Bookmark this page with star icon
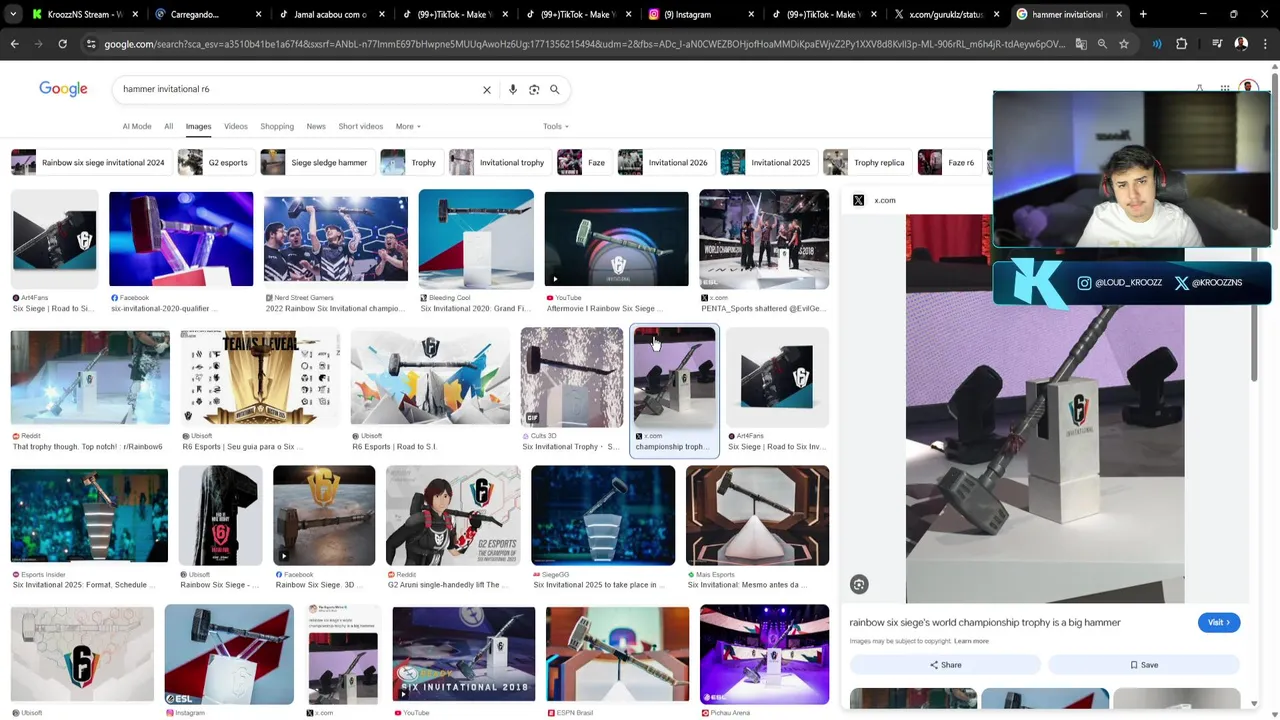 click(x=1124, y=44)
